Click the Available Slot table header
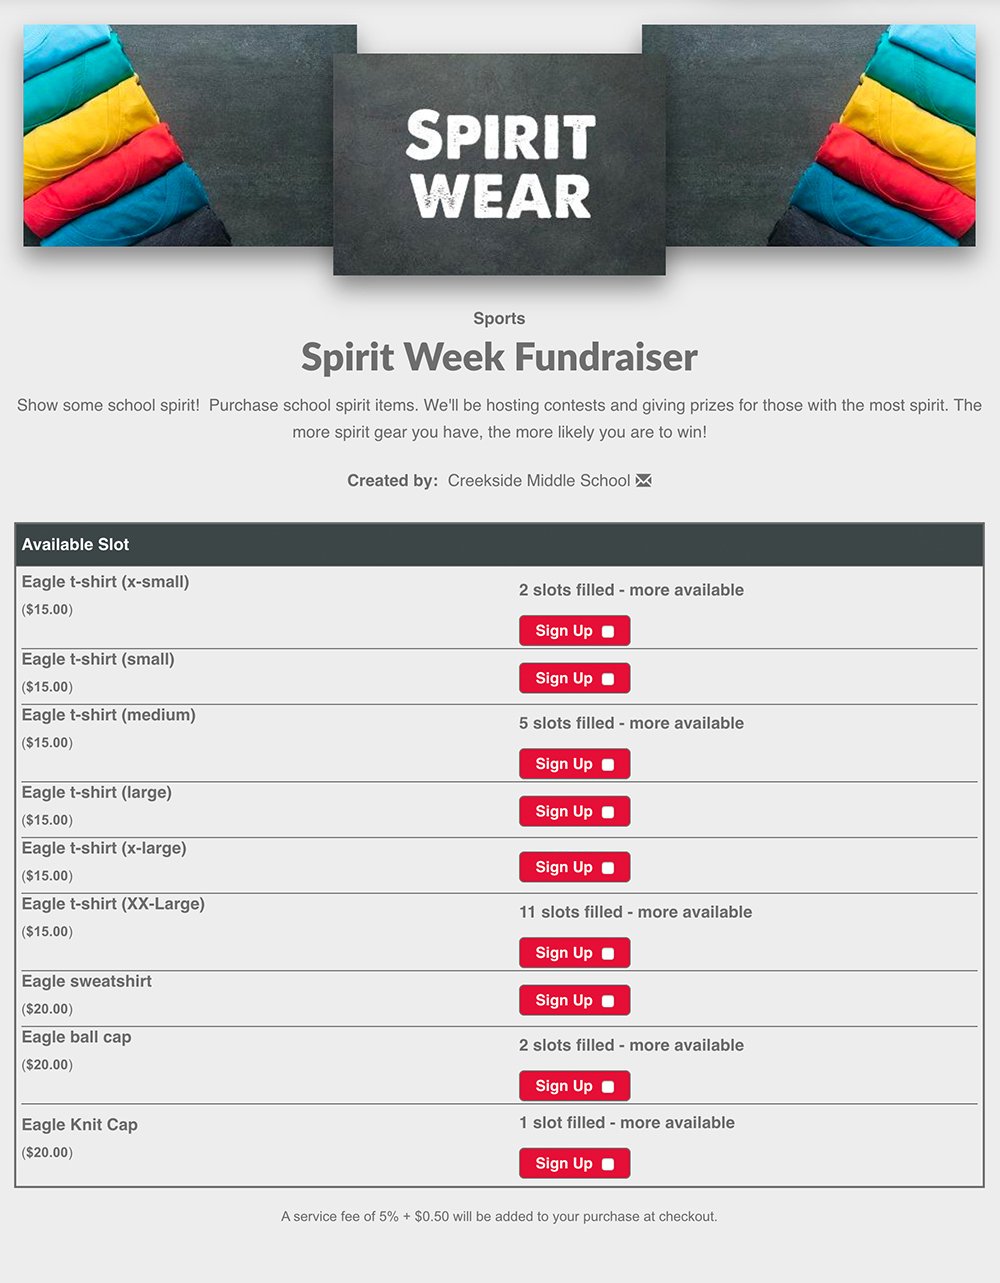The image size is (1000, 1283). pos(76,545)
